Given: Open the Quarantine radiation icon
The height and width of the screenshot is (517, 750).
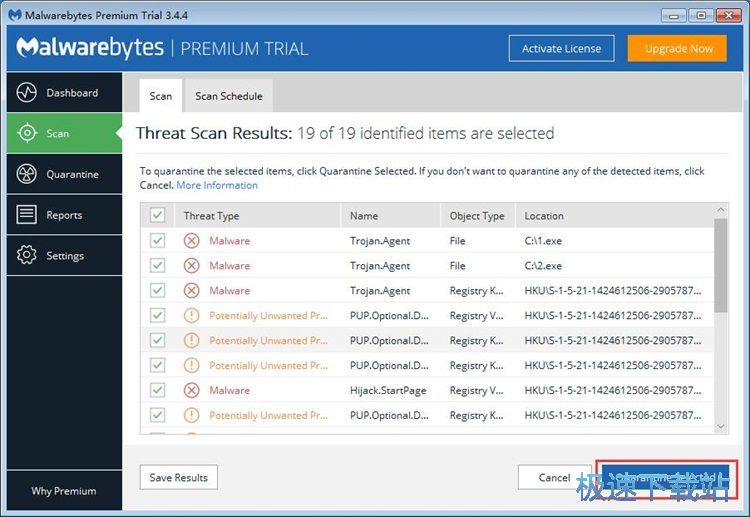Looking at the screenshot, I should coord(26,174).
